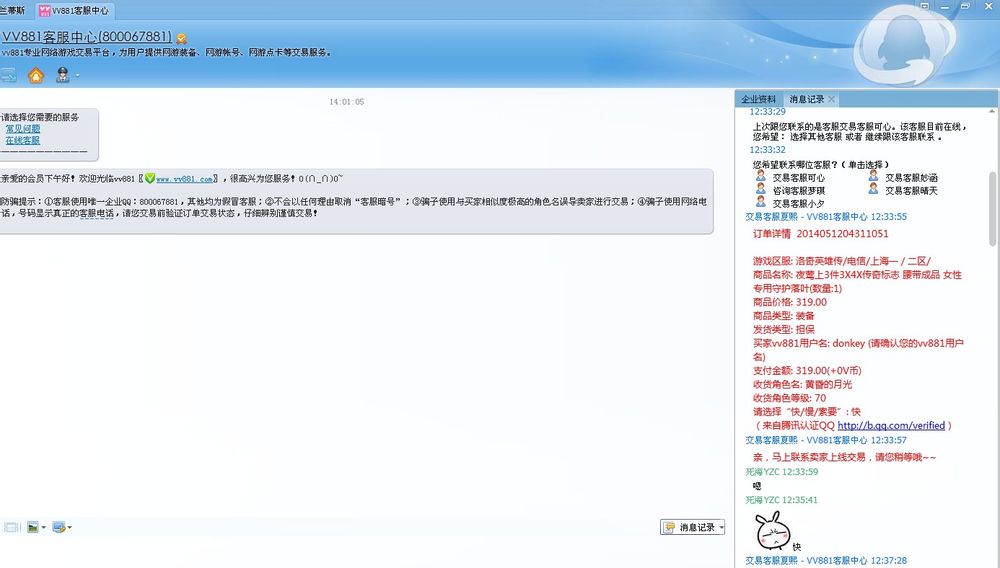Viewport: 1000px width, 568px height.
Task: Click timestamp 12:33:29 in message history
Action: [x=767, y=112]
